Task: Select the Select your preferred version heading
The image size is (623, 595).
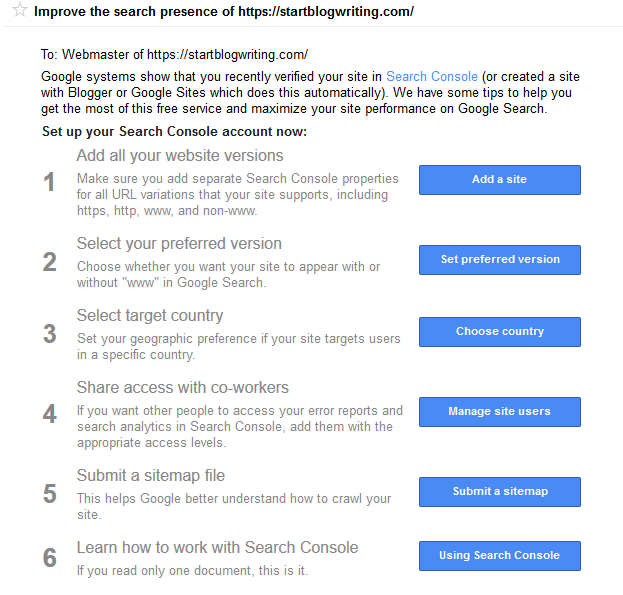Action: (x=179, y=243)
